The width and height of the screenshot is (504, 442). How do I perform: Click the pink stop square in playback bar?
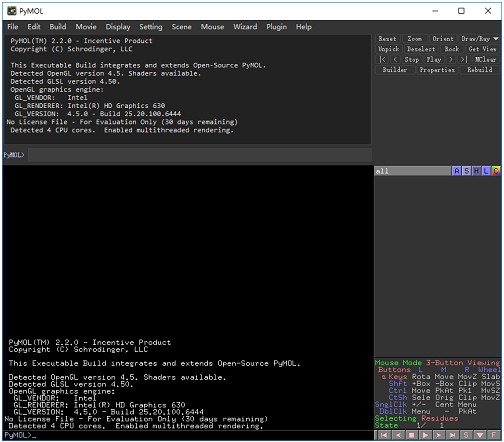[411, 435]
